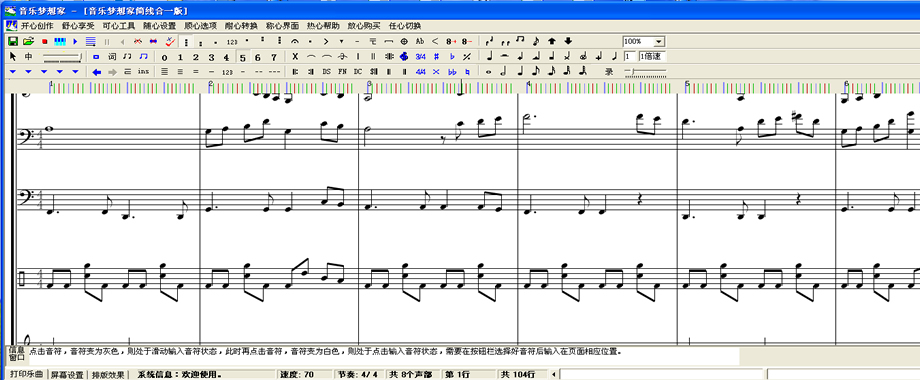The image size is (920, 380).
Task: Open a file with the folder icon
Action: click(28, 42)
